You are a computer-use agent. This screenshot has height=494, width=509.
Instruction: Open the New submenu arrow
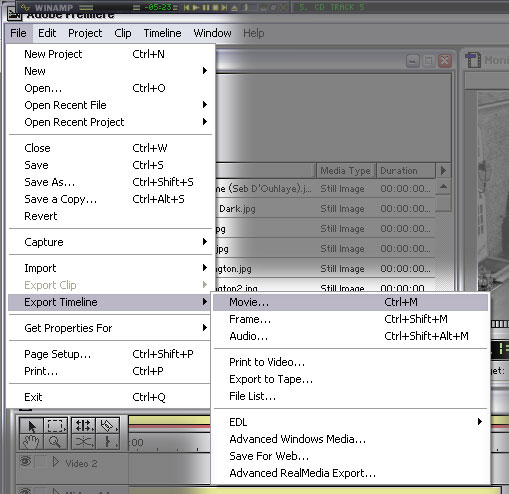coord(205,70)
